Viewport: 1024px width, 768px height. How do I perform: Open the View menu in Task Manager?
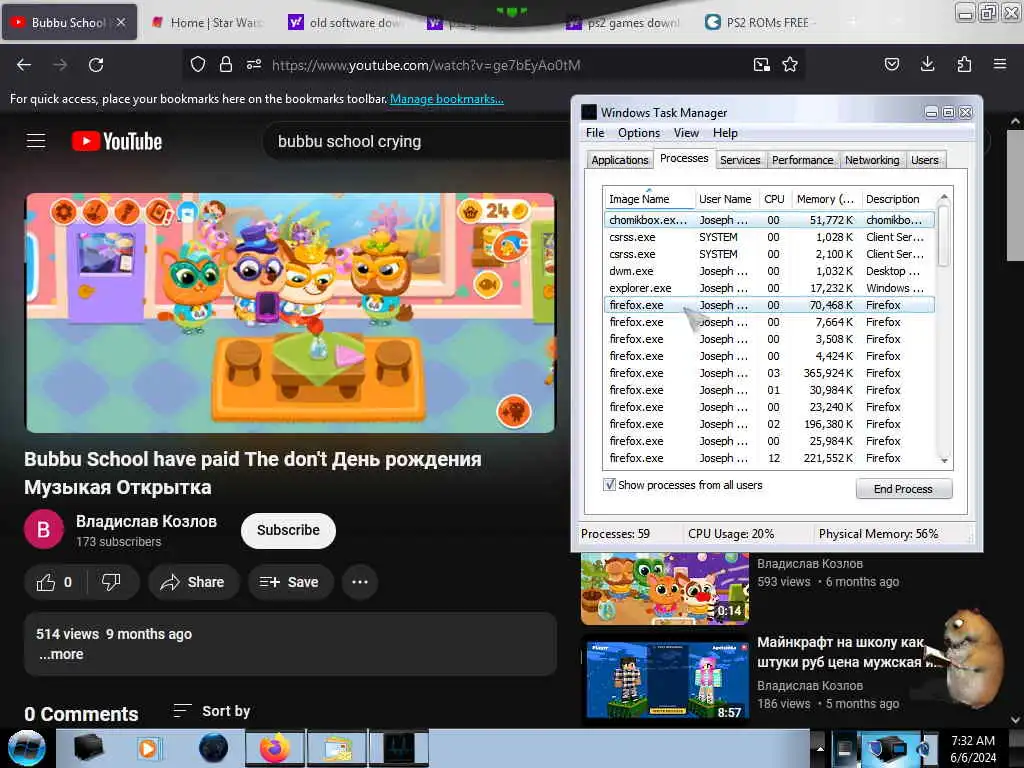point(686,133)
